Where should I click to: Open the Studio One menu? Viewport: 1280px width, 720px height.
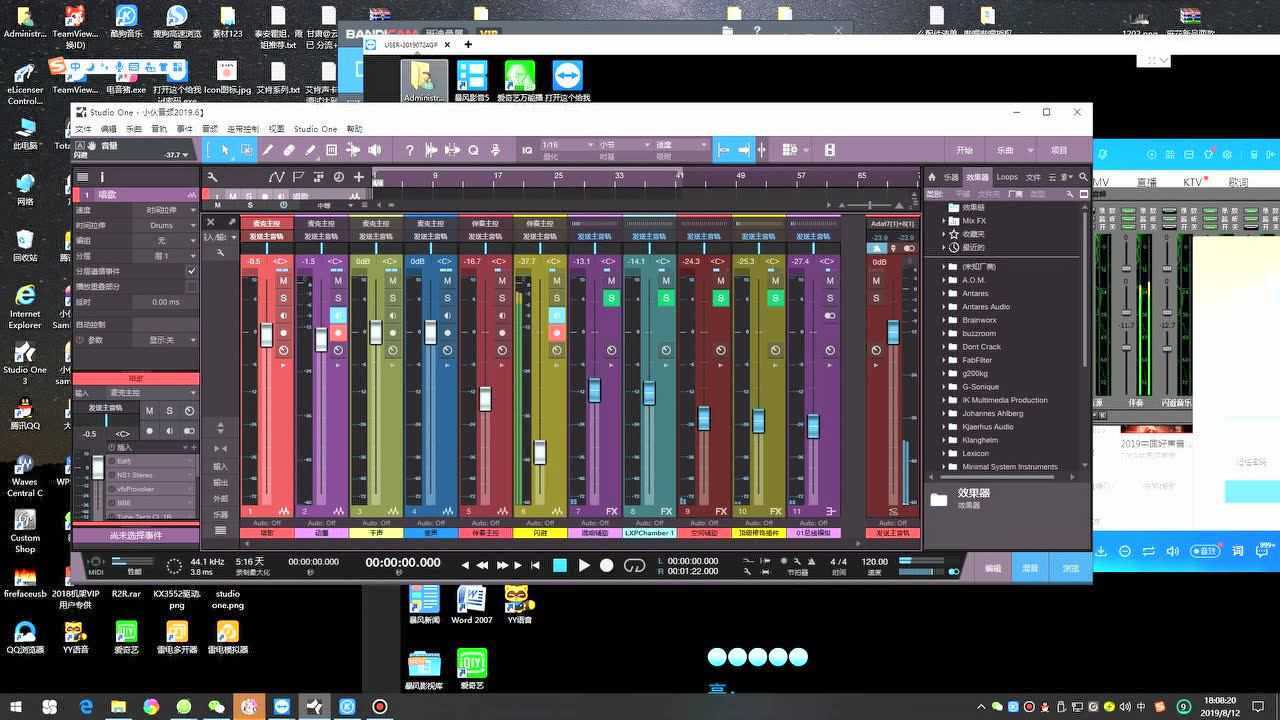pos(315,129)
